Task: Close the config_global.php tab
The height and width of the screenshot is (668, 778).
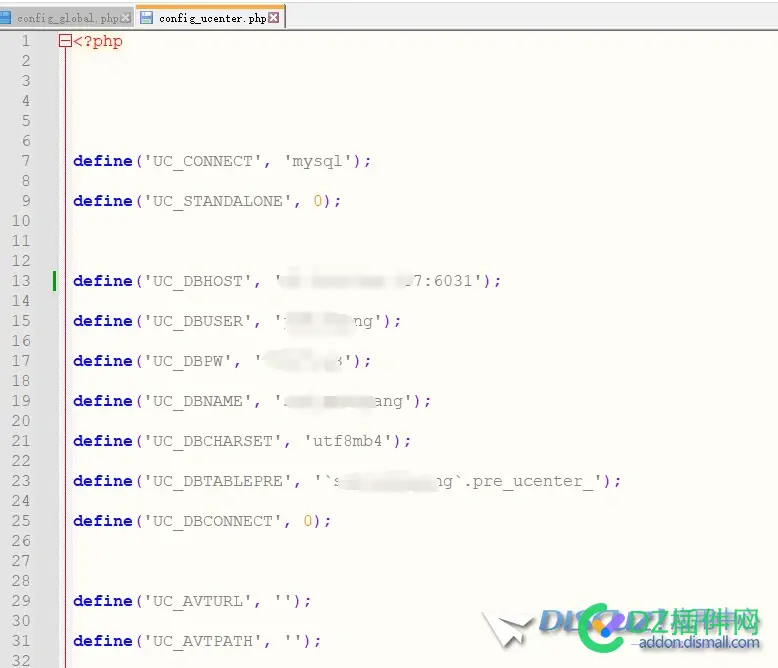Action: point(126,18)
